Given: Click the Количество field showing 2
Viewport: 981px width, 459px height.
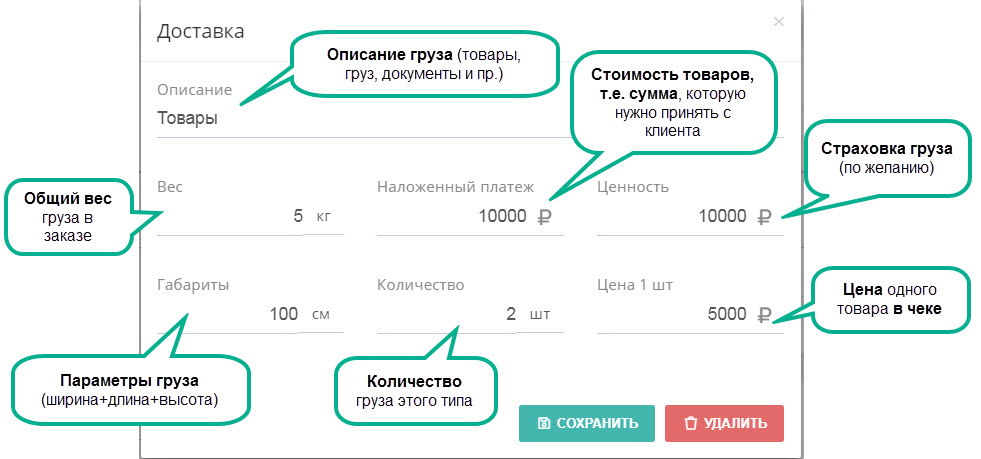Looking at the screenshot, I should coord(447,314).
